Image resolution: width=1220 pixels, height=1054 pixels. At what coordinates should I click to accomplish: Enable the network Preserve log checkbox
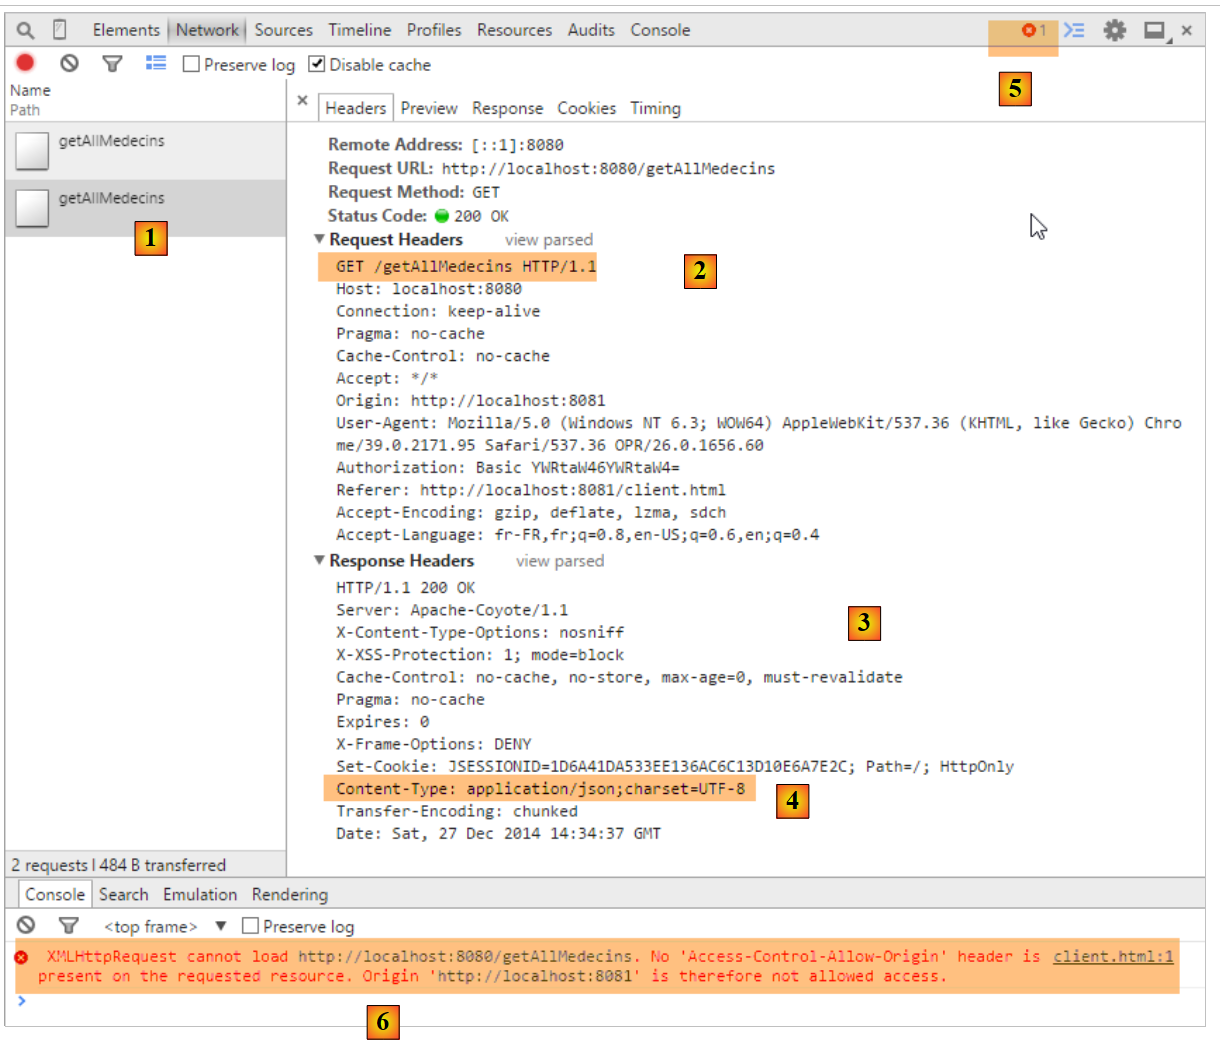(192, 64)
